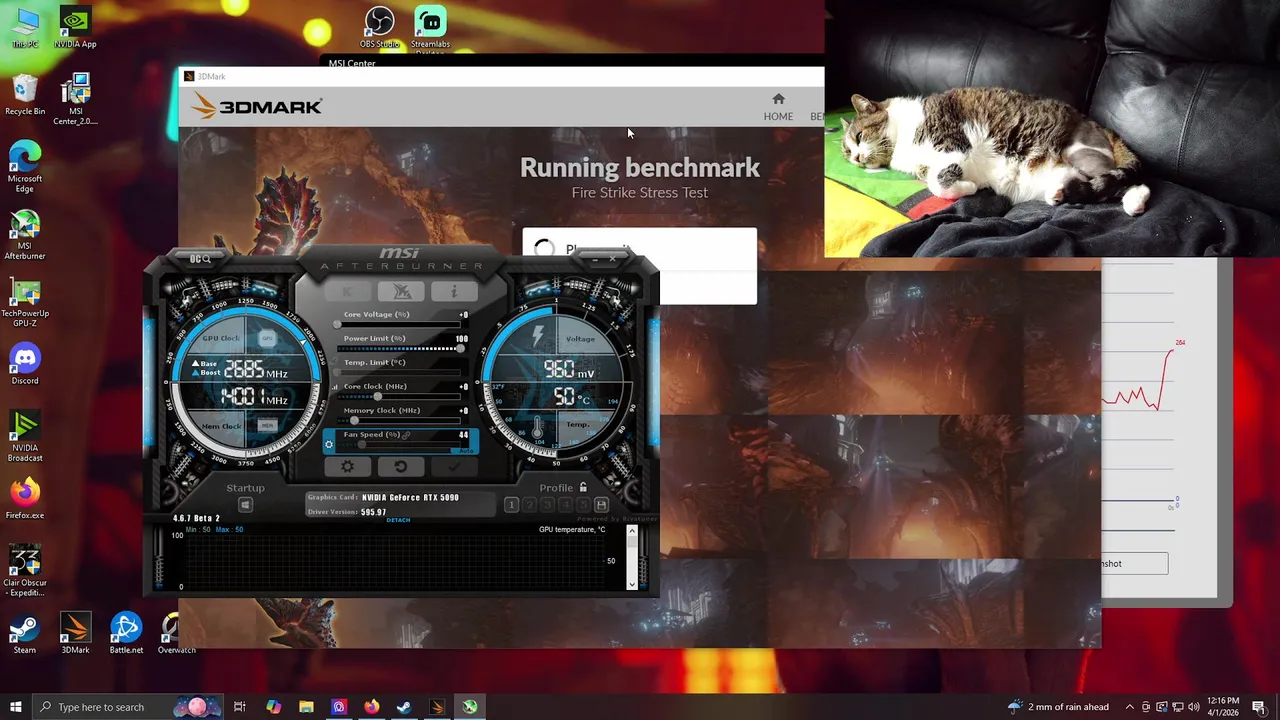Toggle Afterburner Startup Windows button

245,505
